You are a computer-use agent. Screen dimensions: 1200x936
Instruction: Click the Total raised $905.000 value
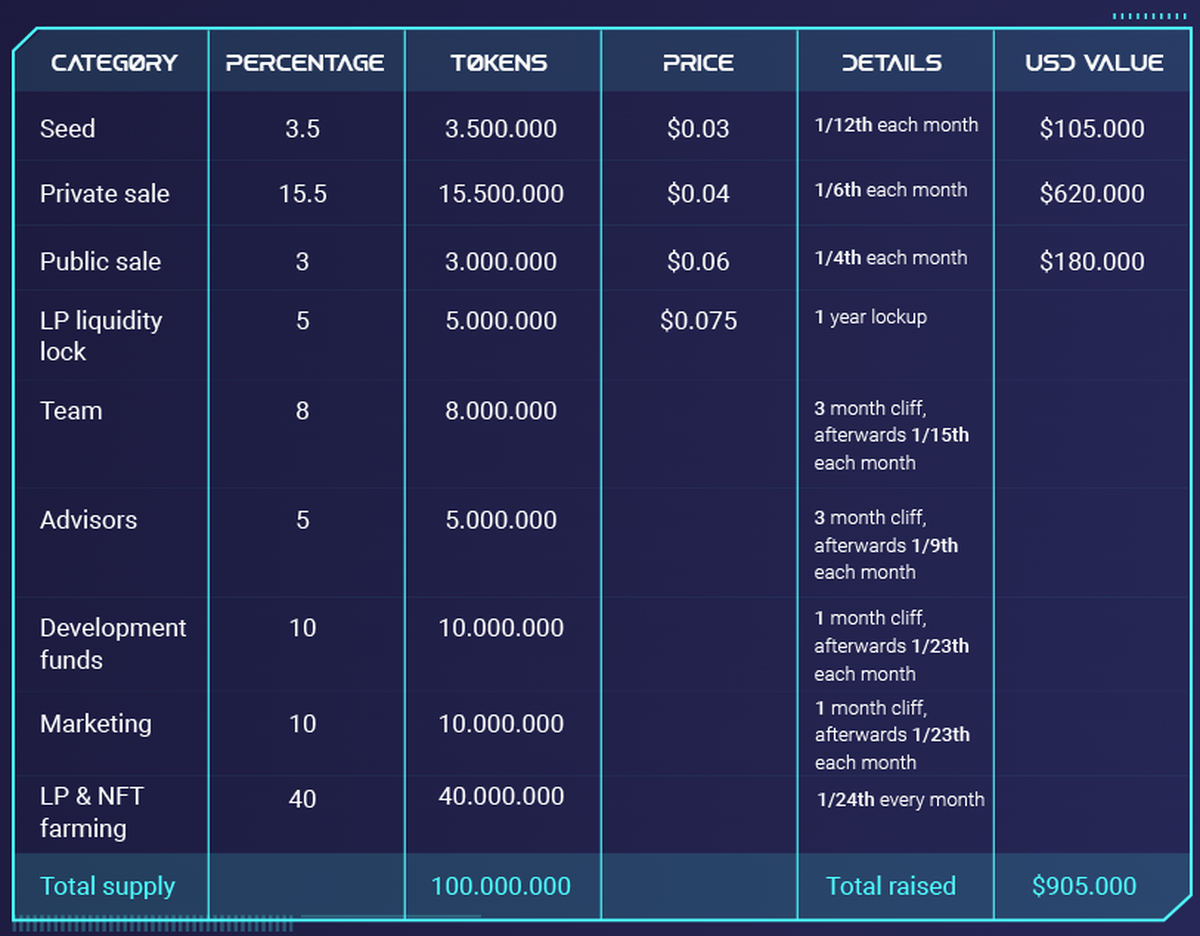click(x=1084, y=886)
